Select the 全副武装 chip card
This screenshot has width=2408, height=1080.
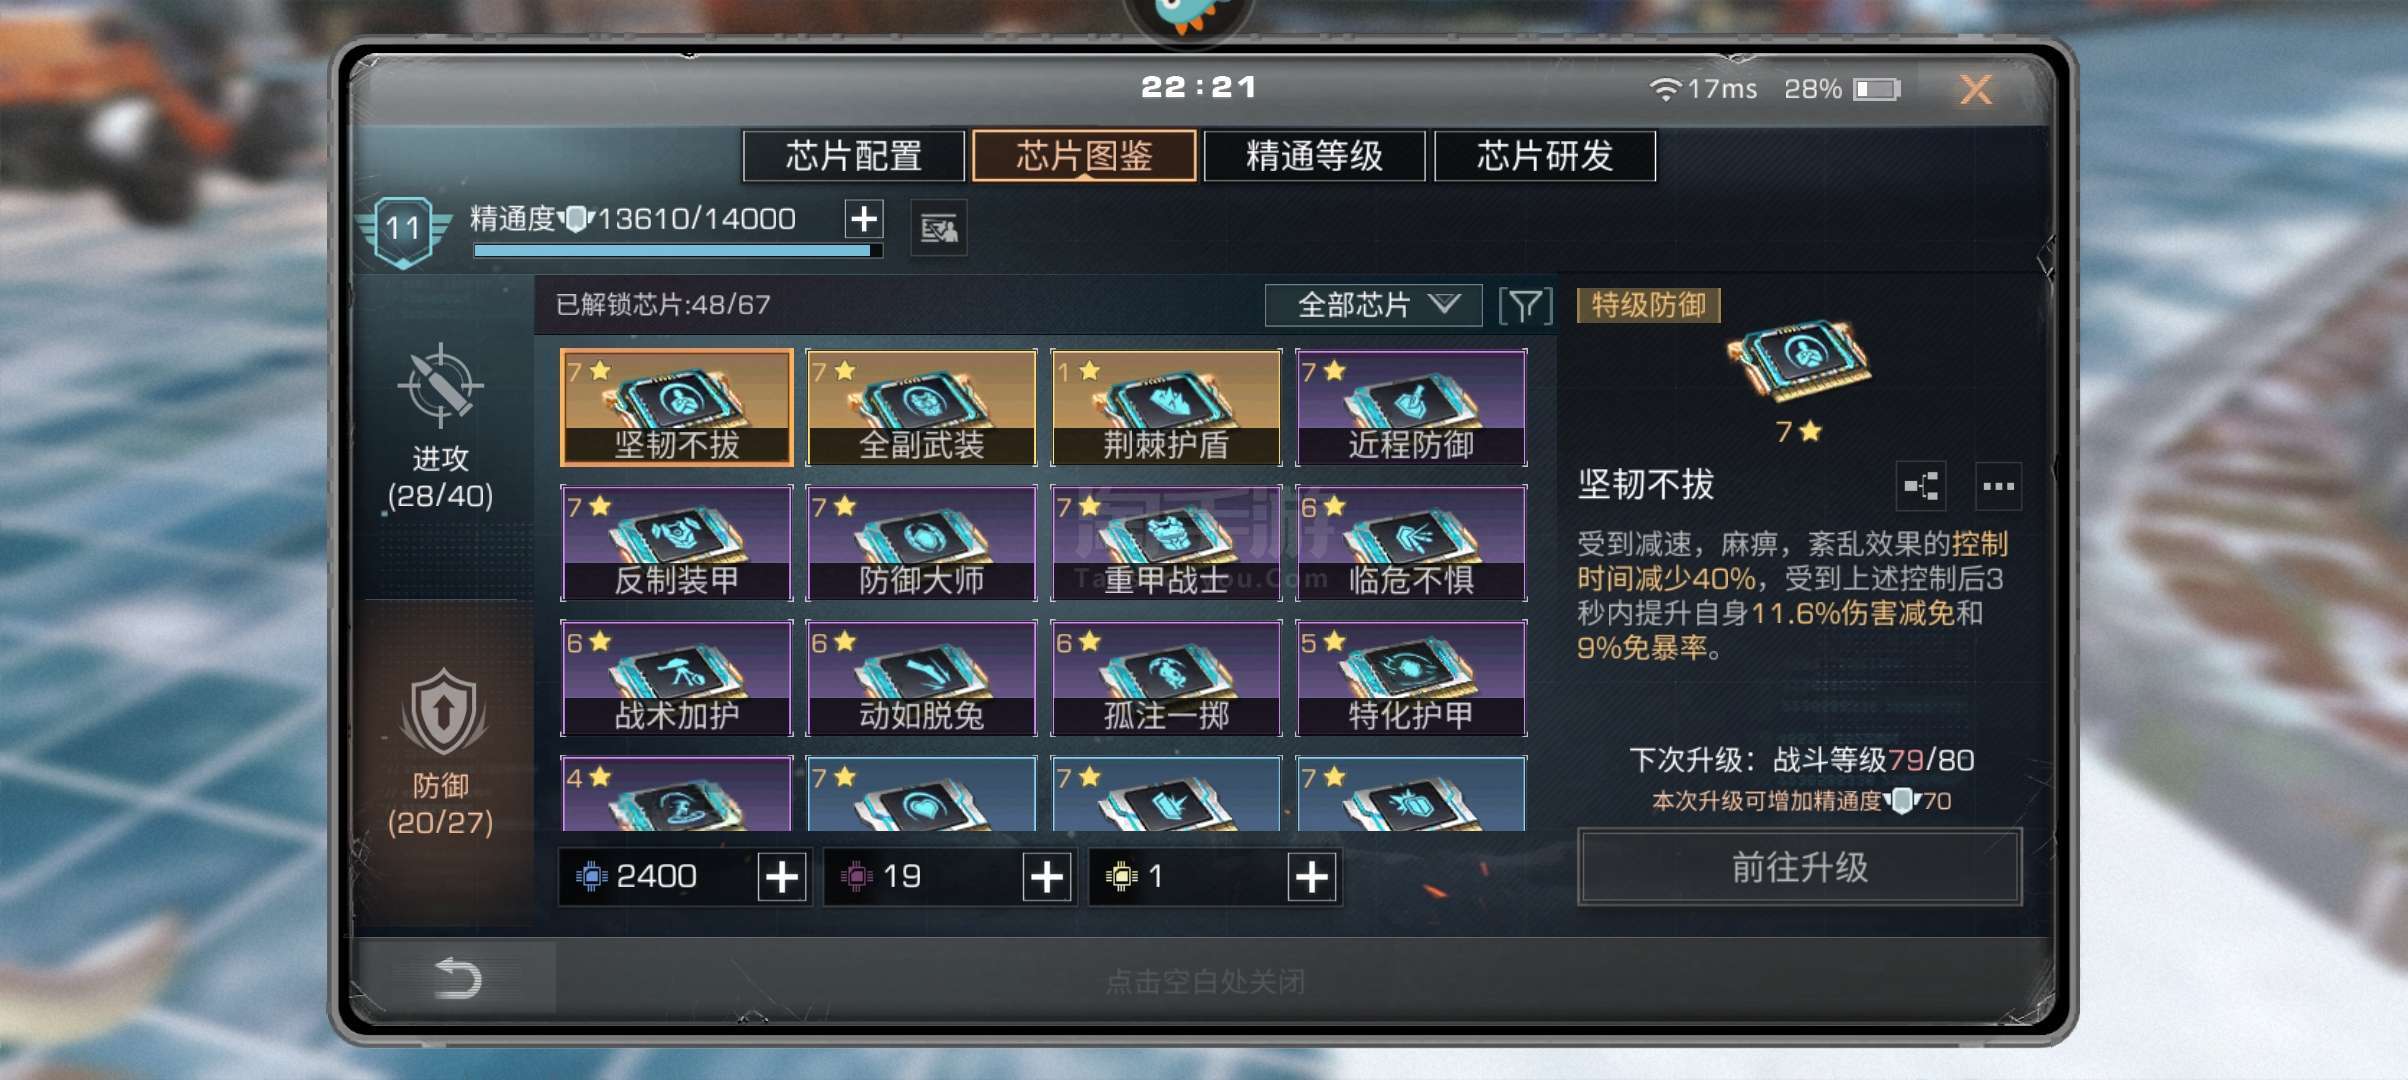click(921, 407)
